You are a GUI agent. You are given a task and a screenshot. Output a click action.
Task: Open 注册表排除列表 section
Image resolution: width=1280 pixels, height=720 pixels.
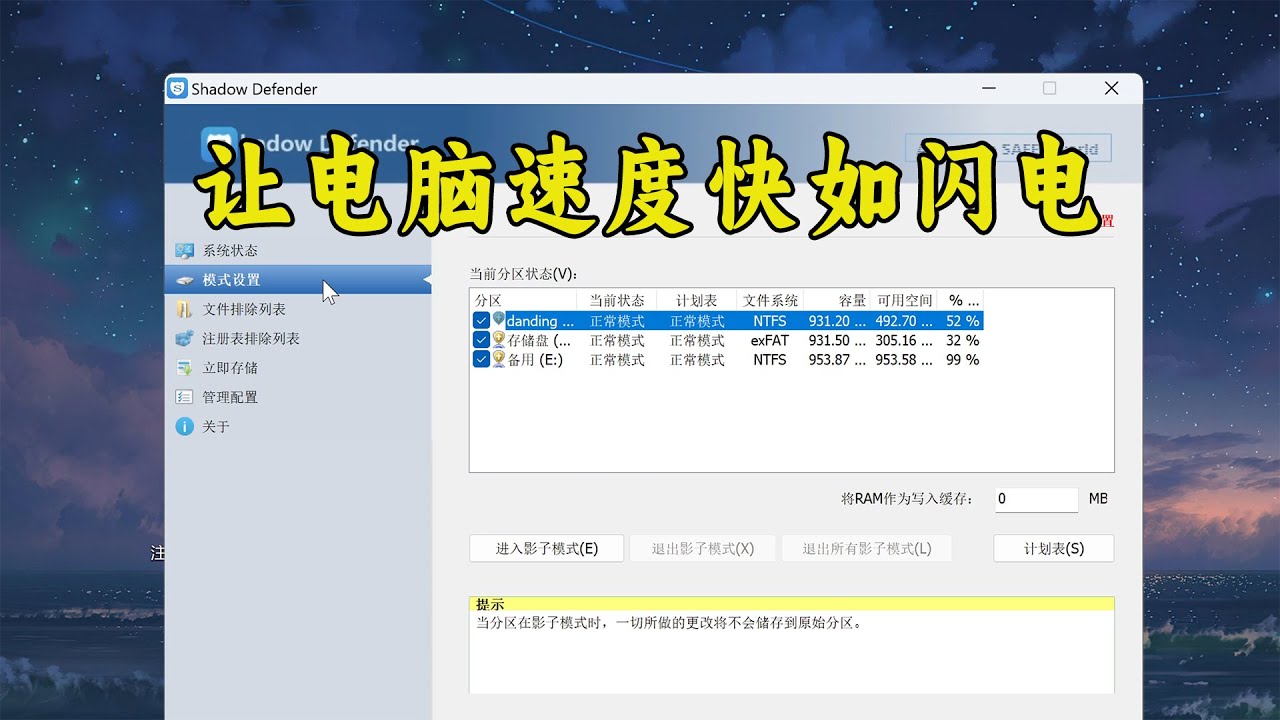(x=251, y=339)
